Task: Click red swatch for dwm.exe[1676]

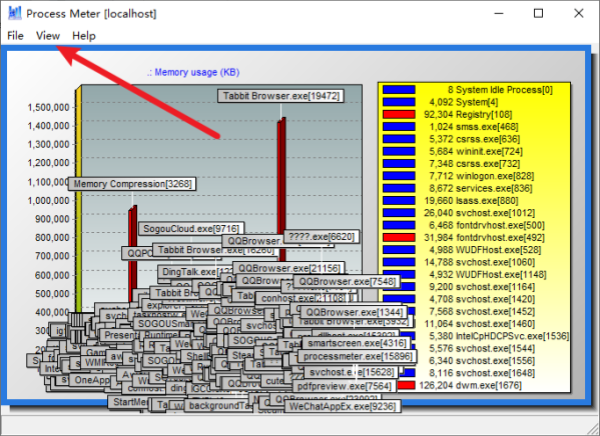Action: click(406, 385)
